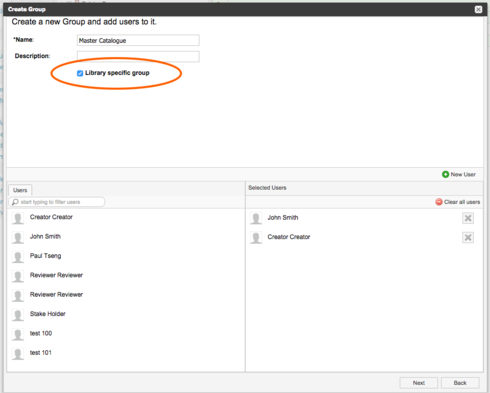The height and width of the screenshot is (393, 490).
Task: Click Creator Creator avatar in Selected Users
Action: tap(256, 238)
